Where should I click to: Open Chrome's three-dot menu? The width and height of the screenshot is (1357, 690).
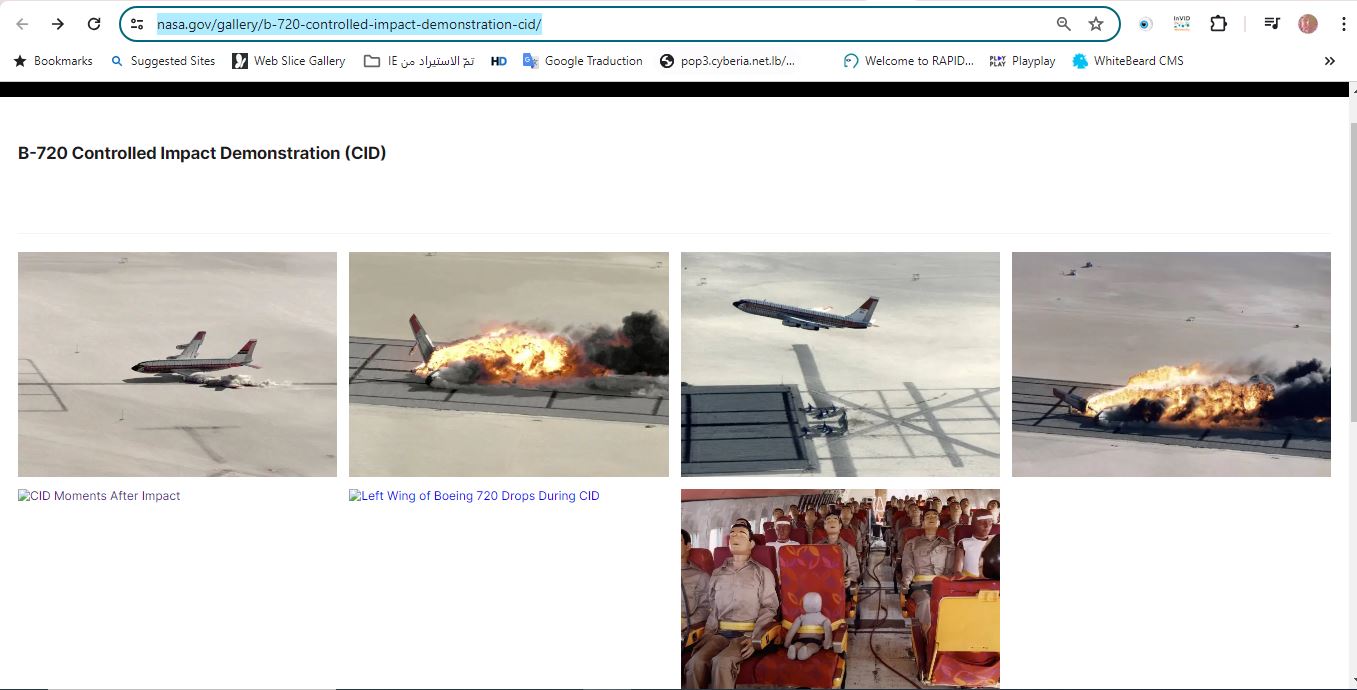click(1343, 24)
